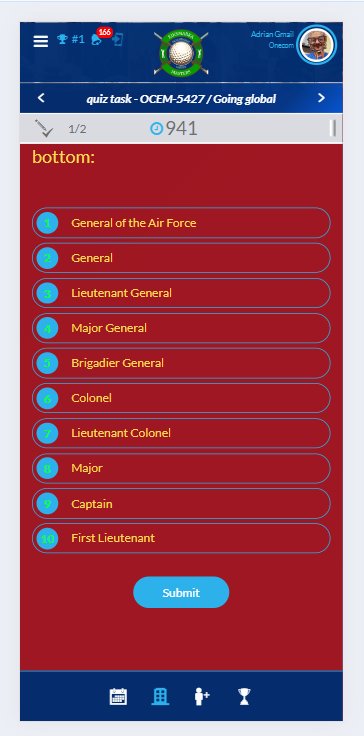Open the hamburger menu
364x736 pixels.
(40, 41)
